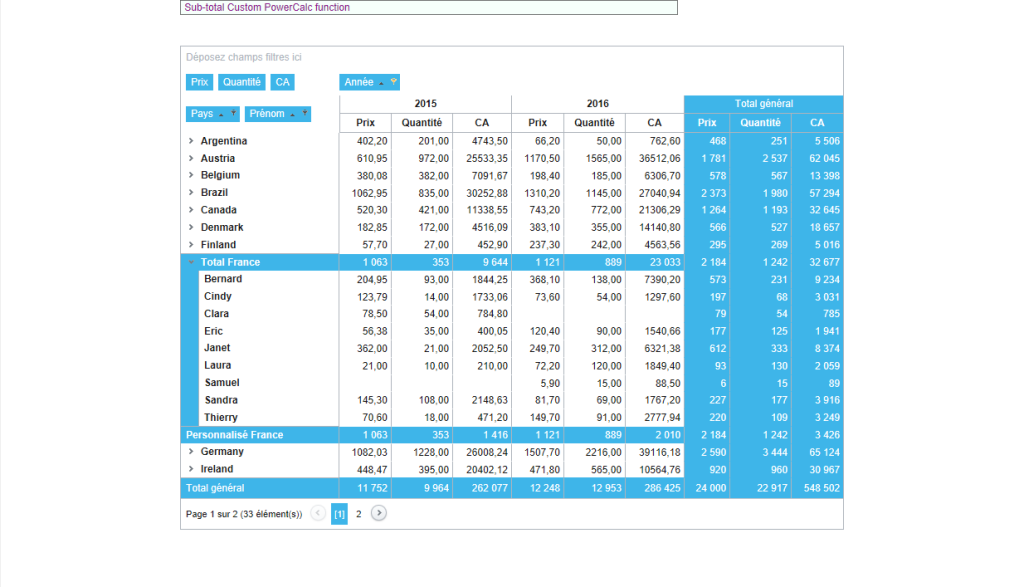This screenshot has width=1024, height=587.
Task: Click the Finland 2016 Prix cell 237,30
Action: coord(537,245)
